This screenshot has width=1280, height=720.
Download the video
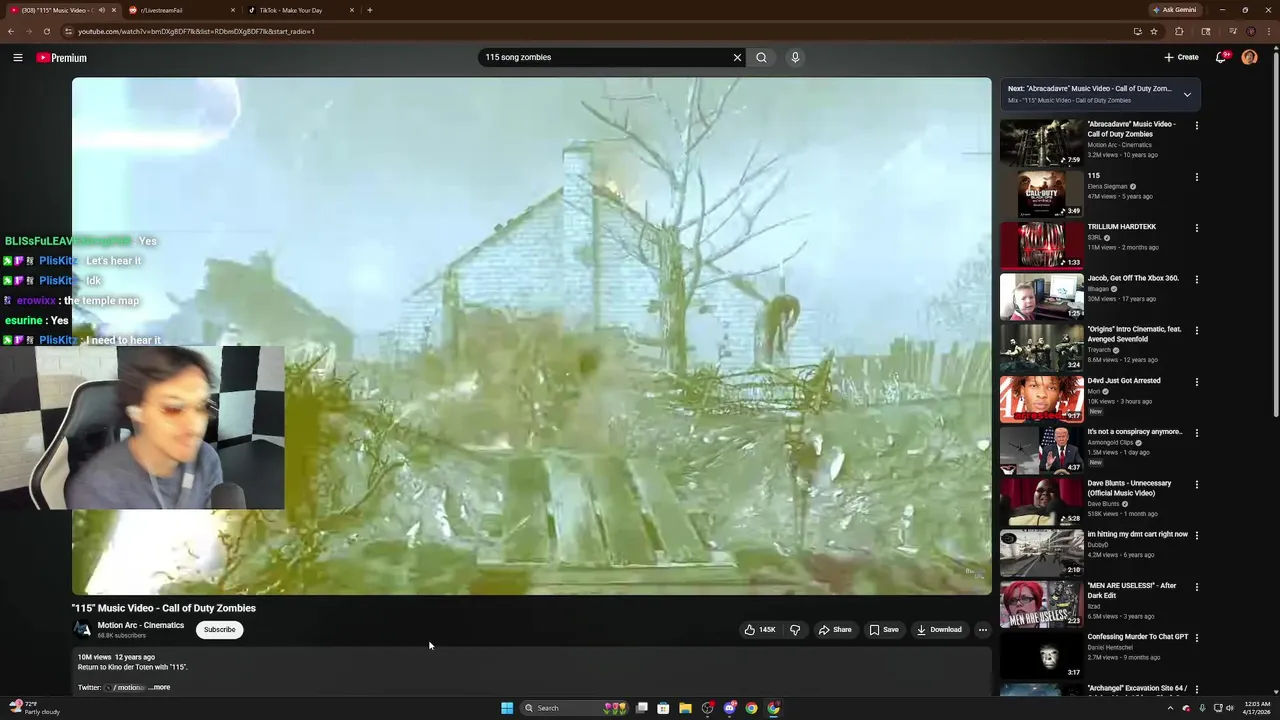[x=939, y=630]
